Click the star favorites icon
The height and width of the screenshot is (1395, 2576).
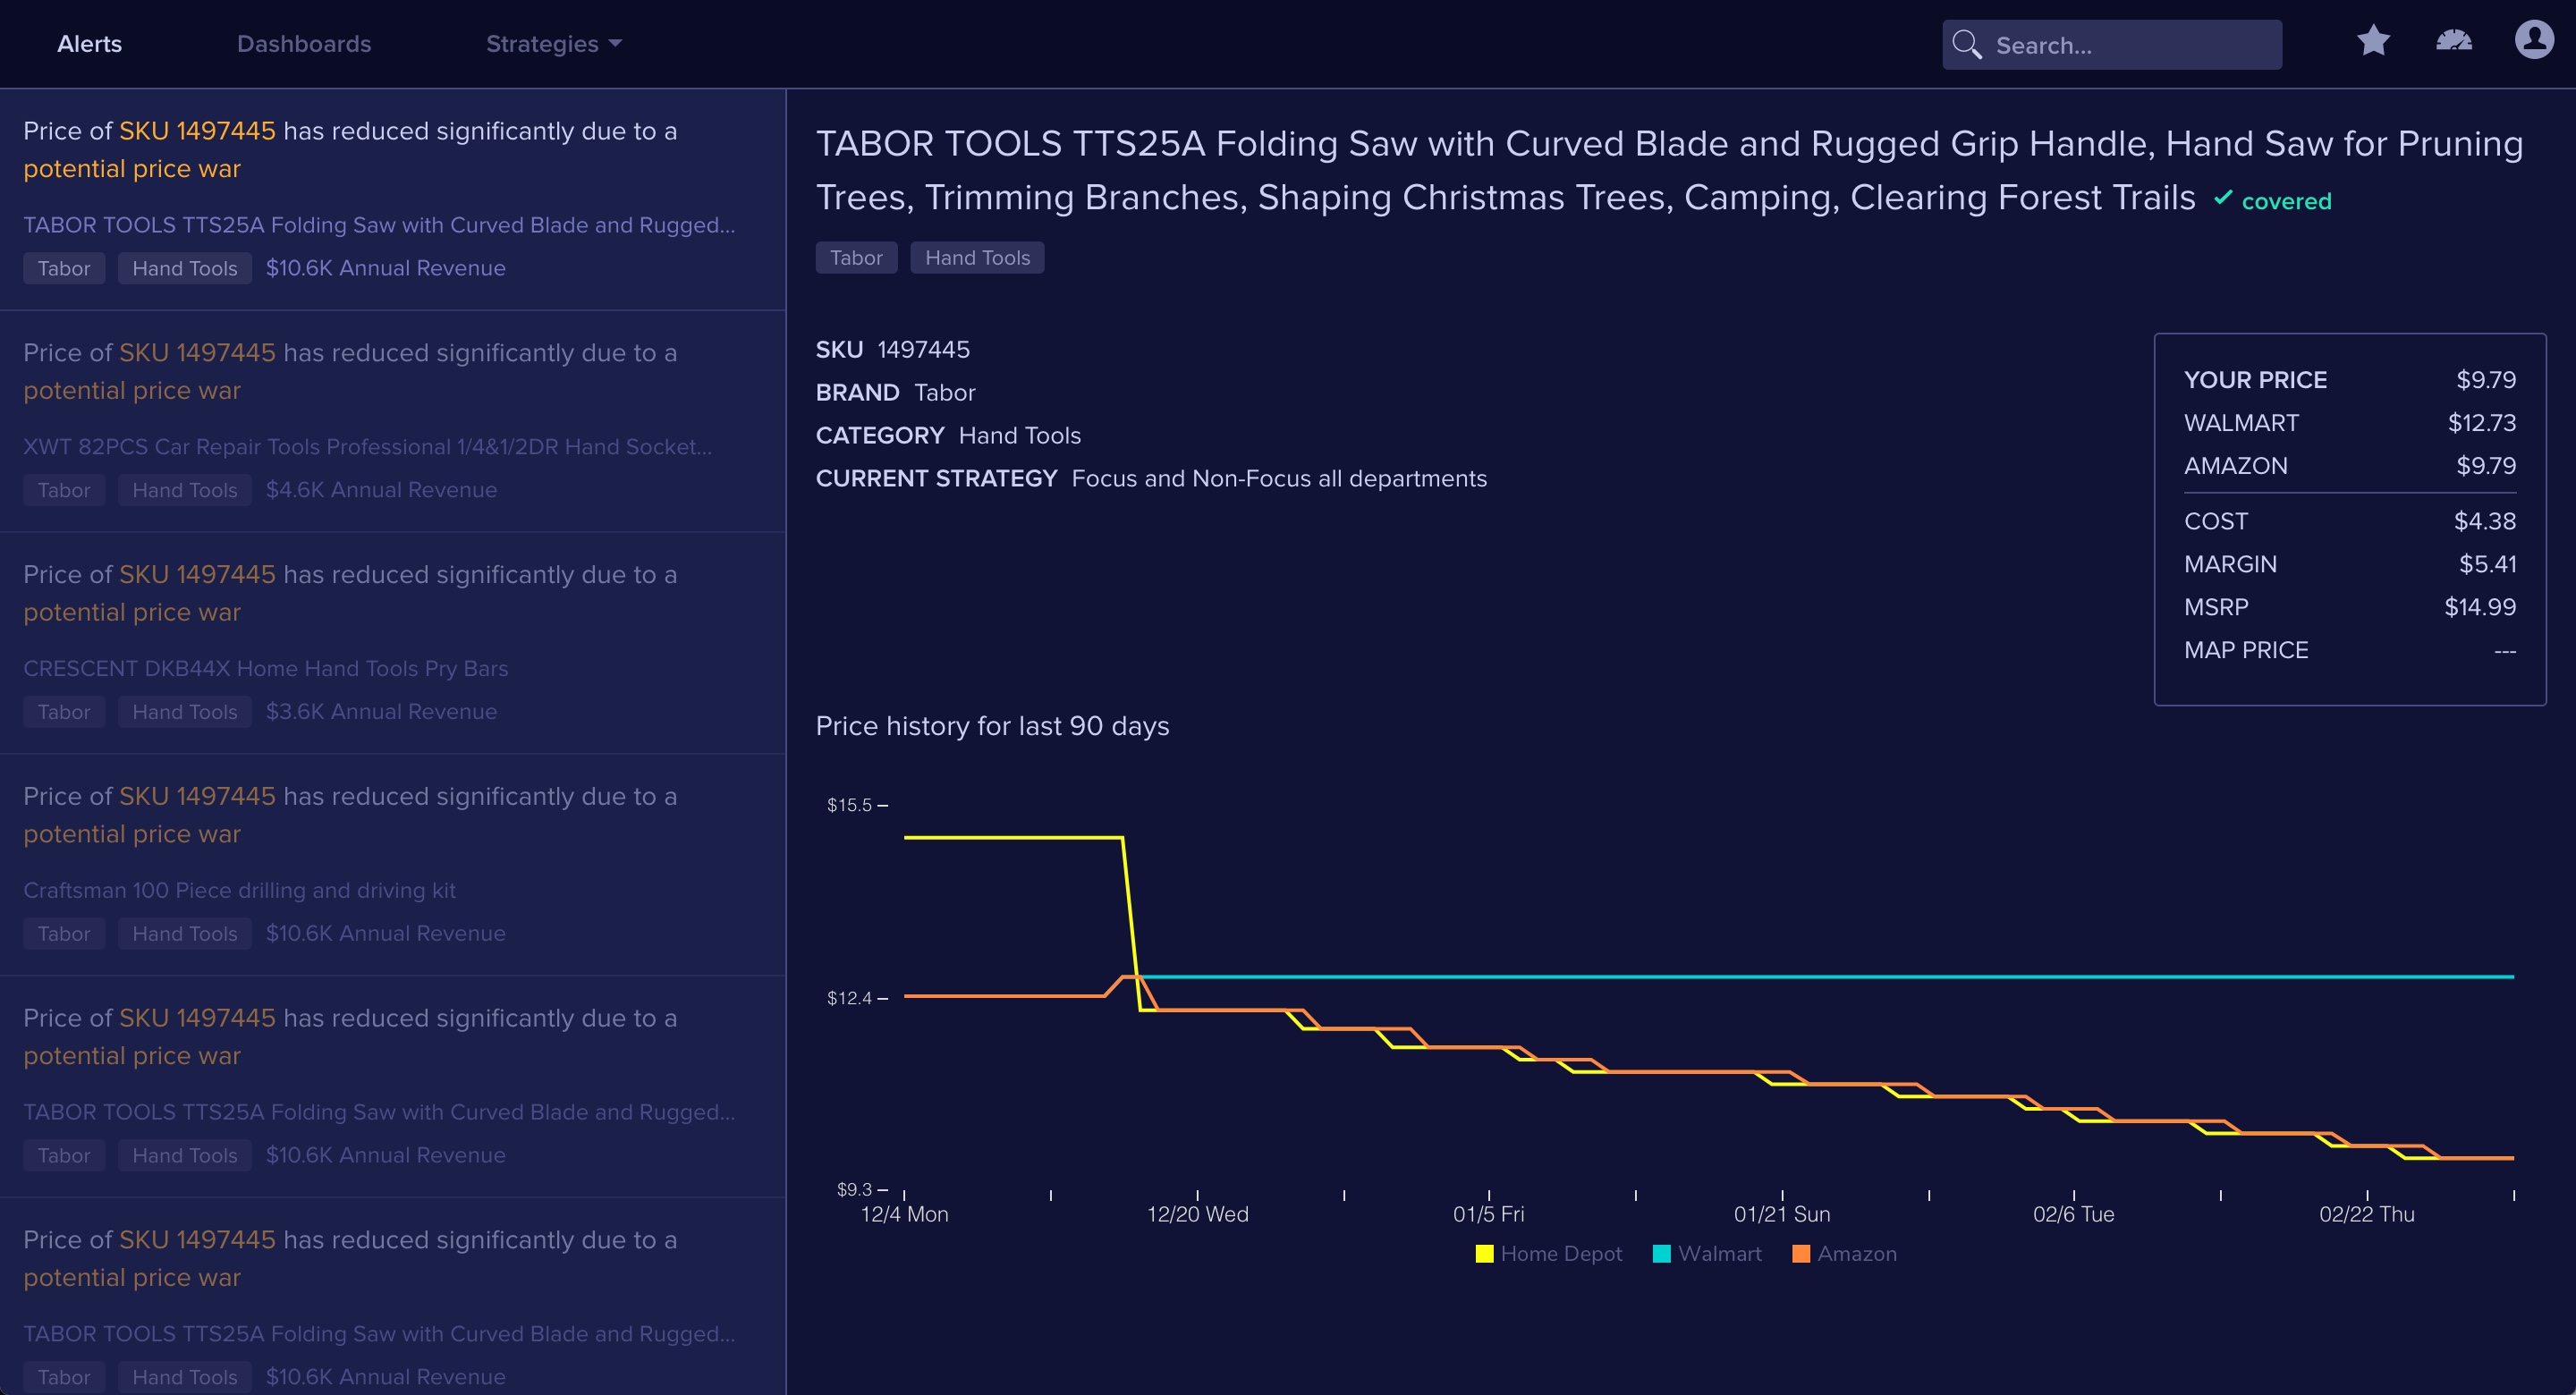tap(2373, 42)
